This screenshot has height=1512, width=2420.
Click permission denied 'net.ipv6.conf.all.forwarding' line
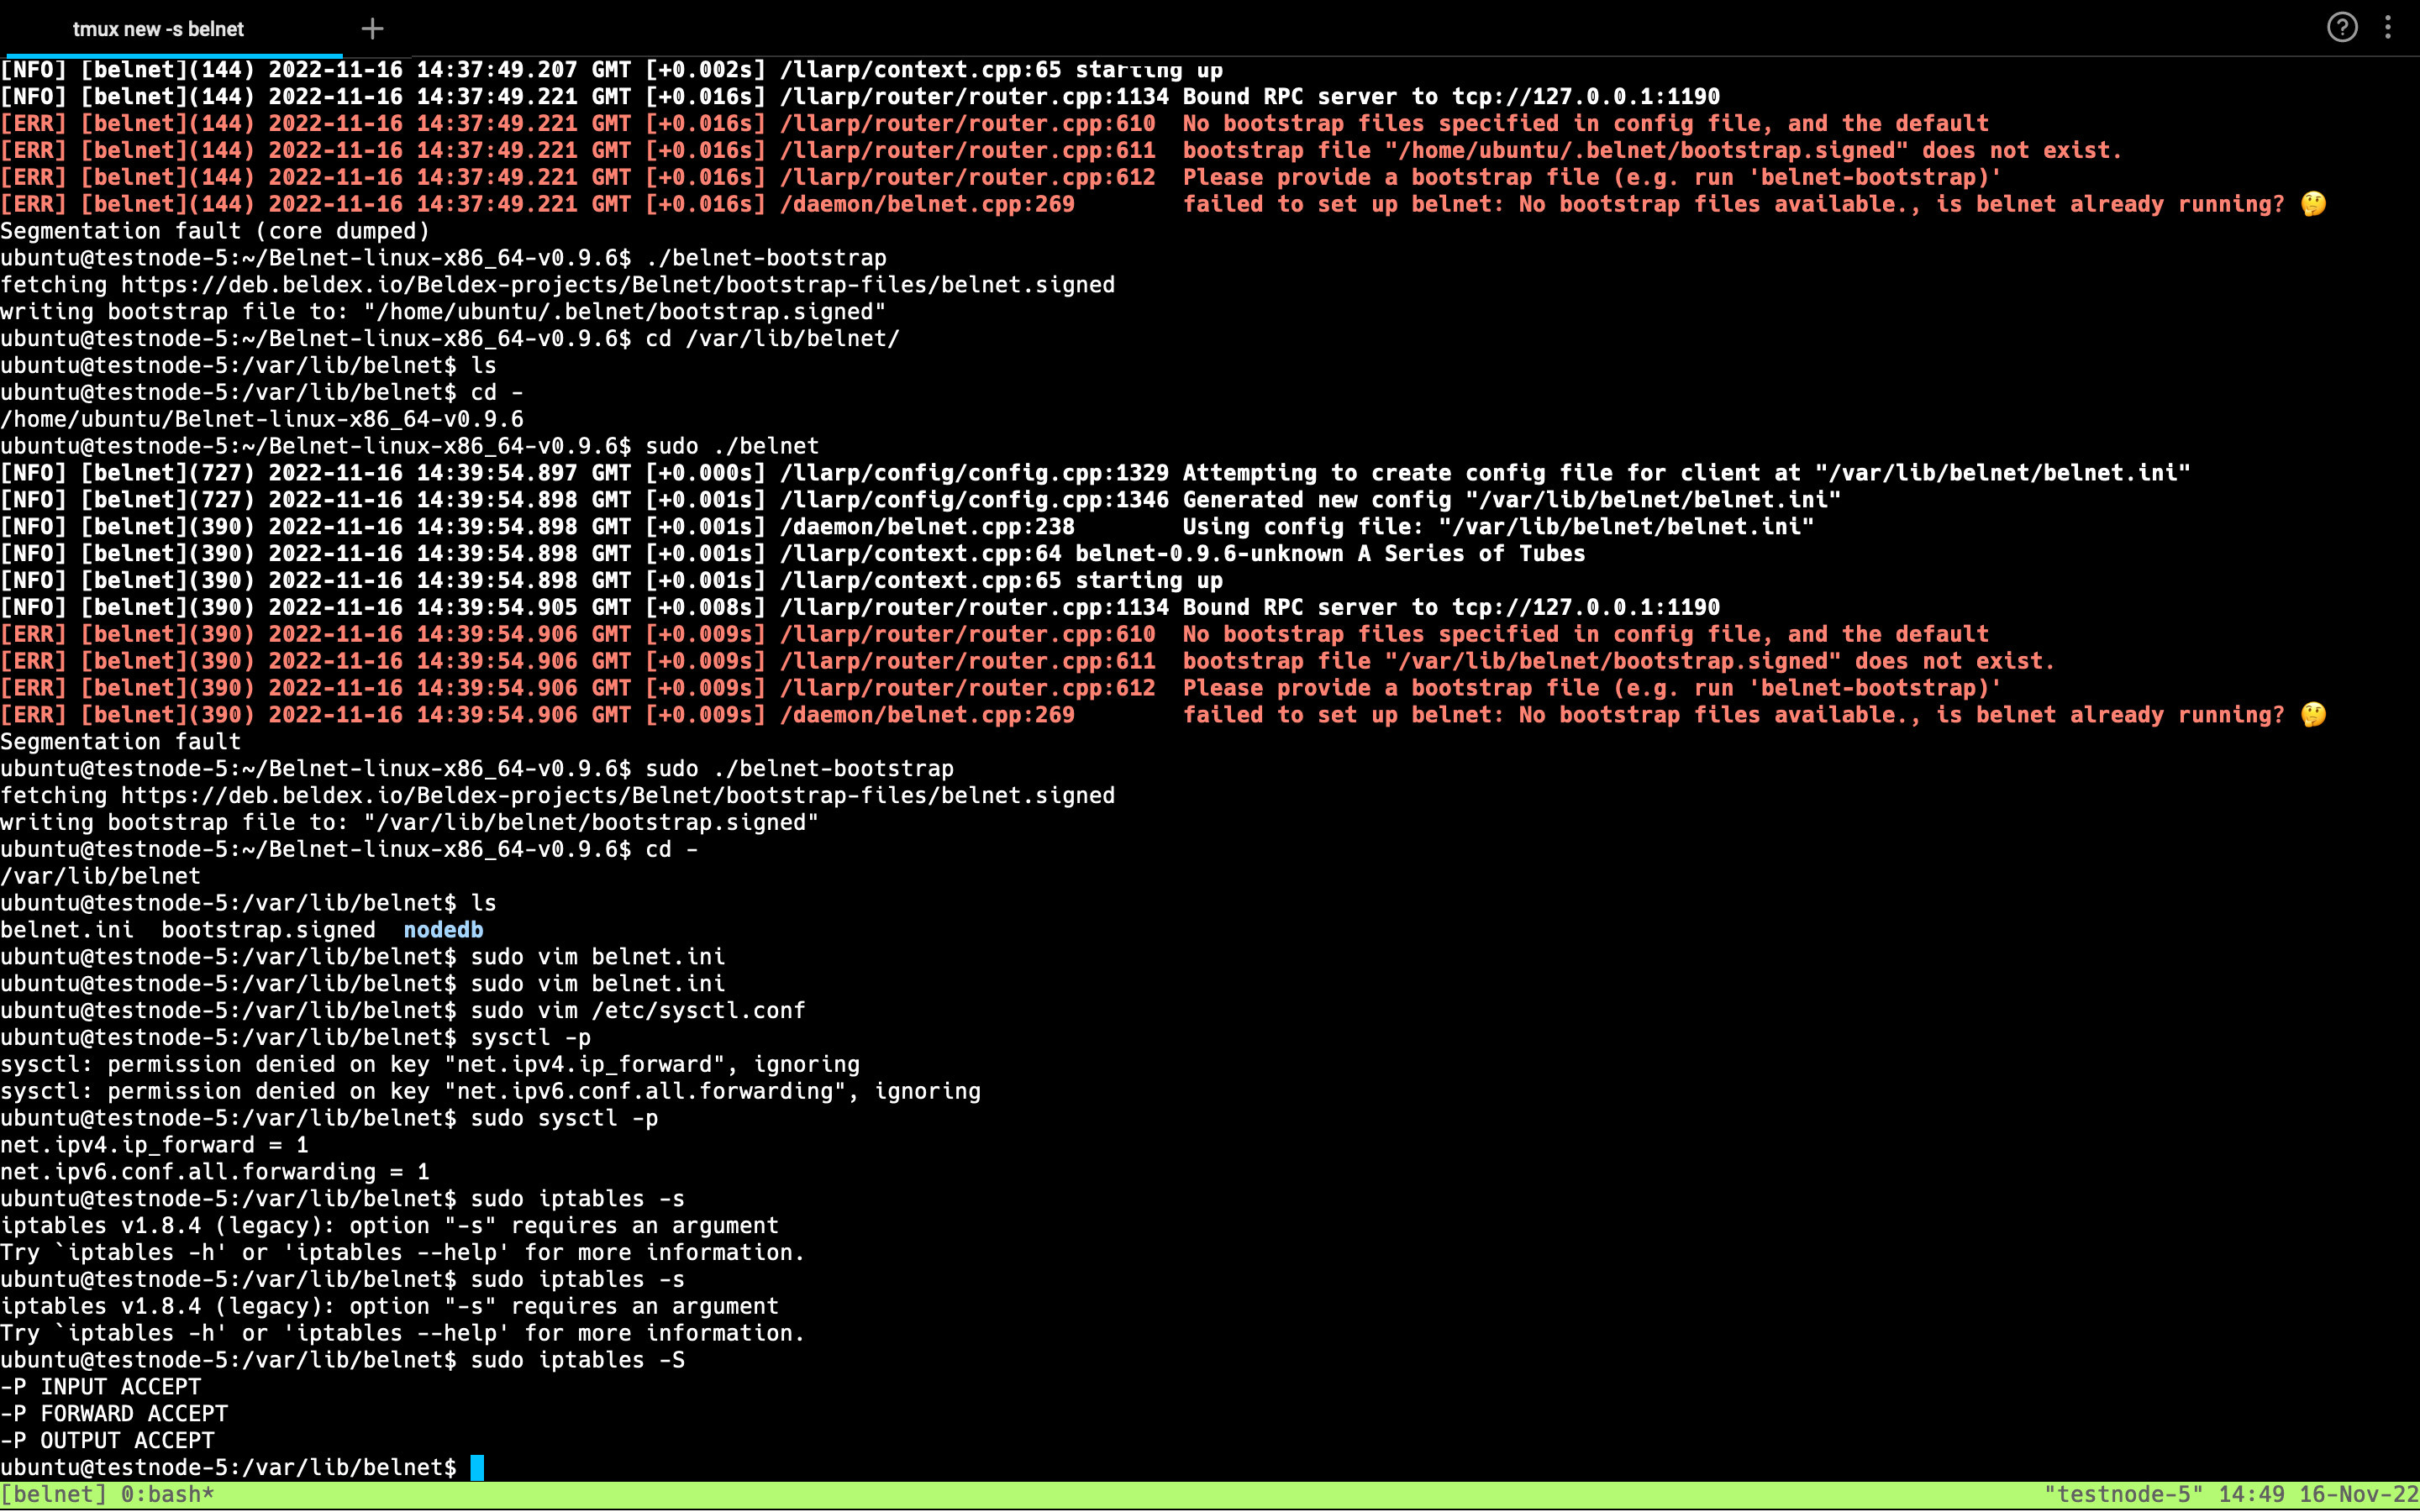click(490, 1091)
